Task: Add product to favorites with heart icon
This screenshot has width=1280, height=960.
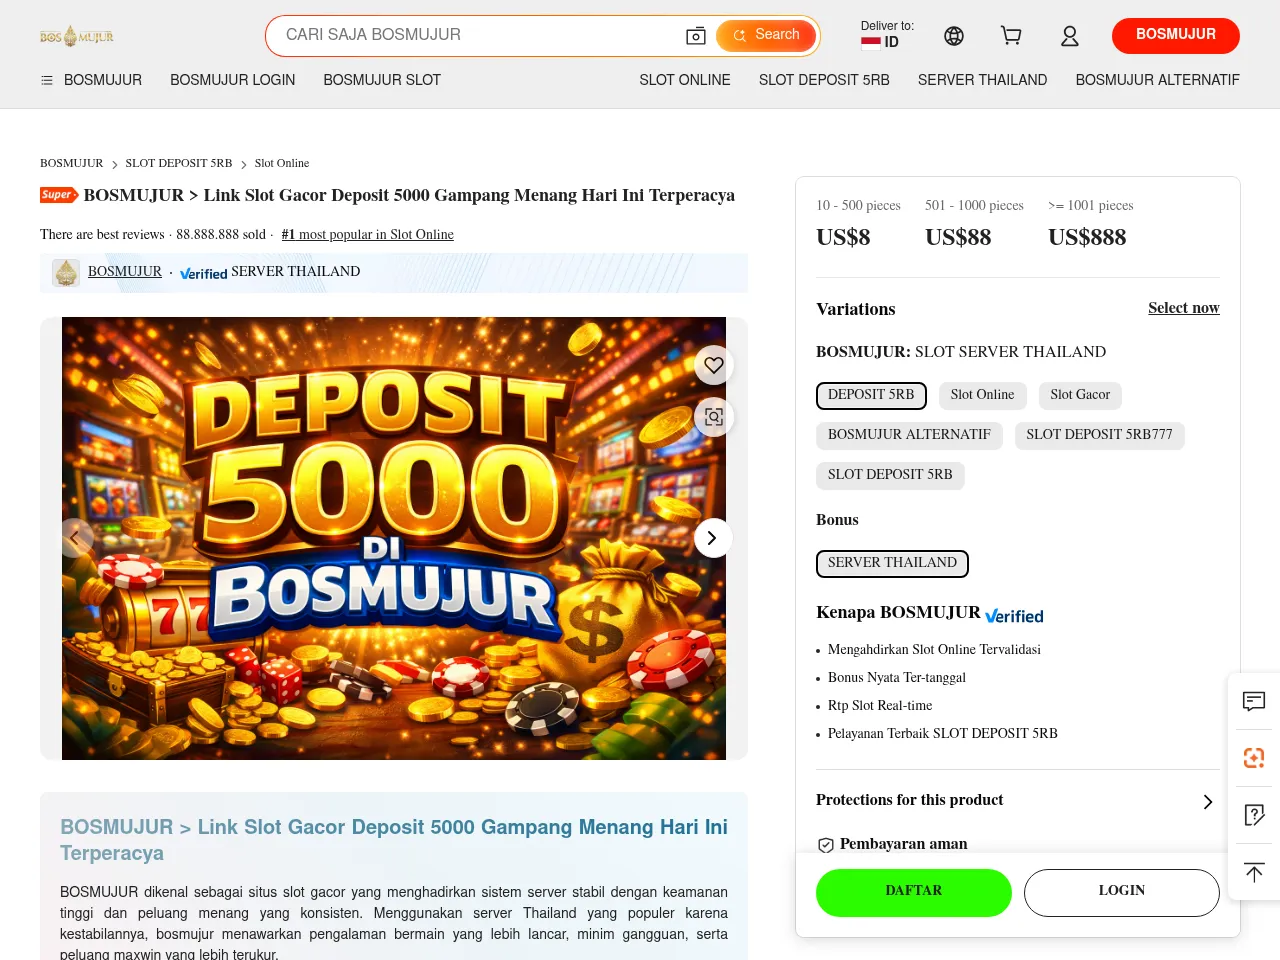Action: tap(714, 365)
